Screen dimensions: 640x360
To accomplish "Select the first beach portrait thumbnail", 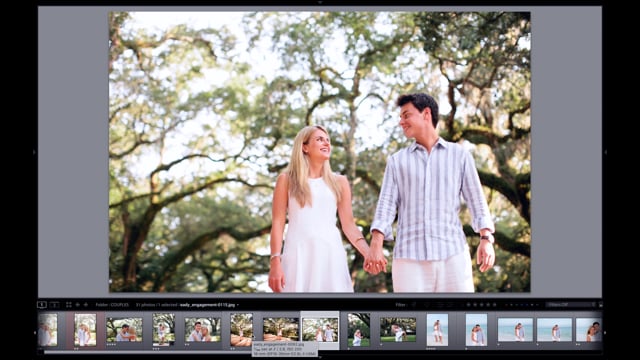I will click(437, 330).
